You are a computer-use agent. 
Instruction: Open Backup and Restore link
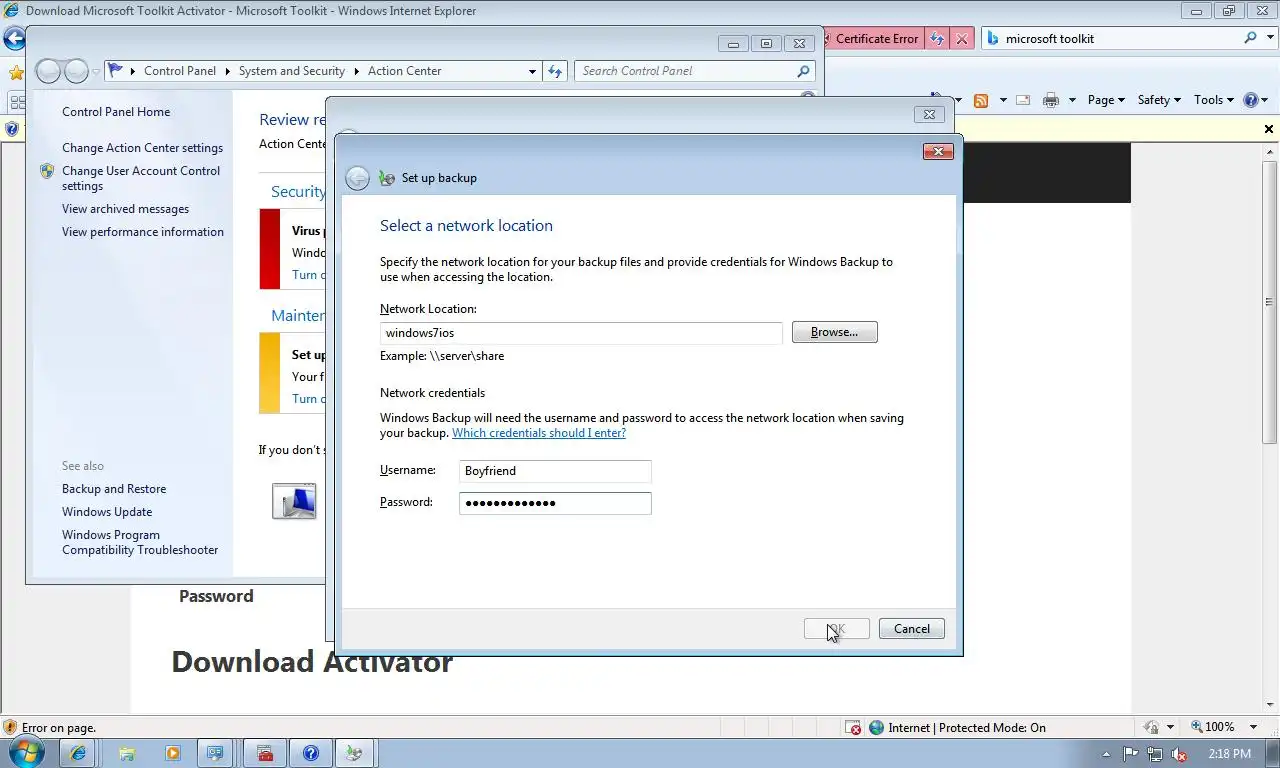pyautogui.click(x=114, y=489)
